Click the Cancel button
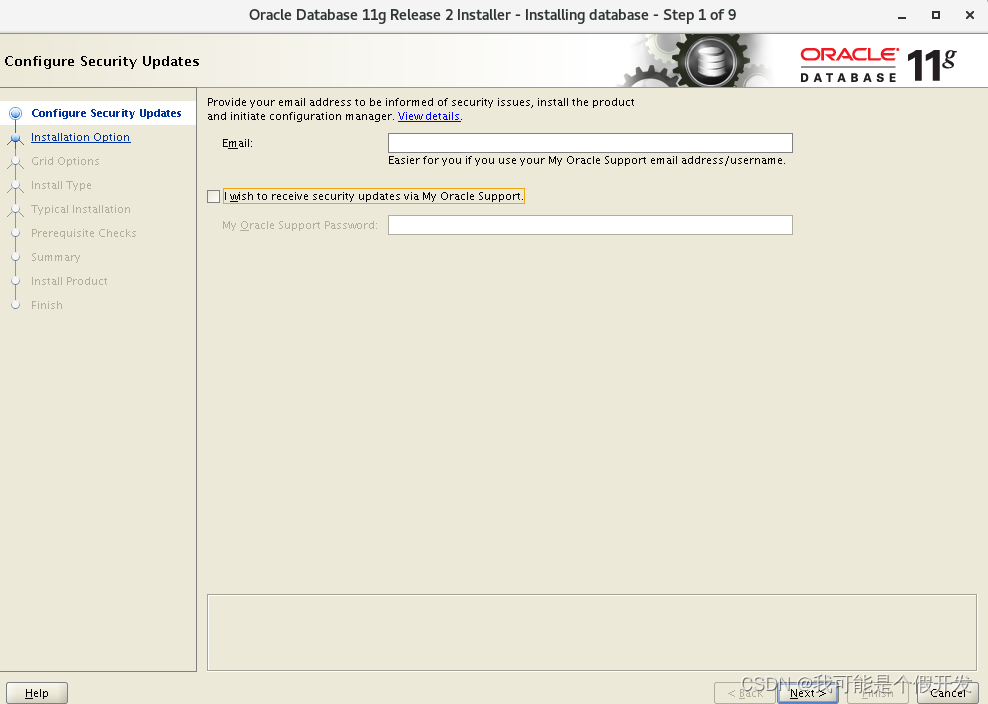Viewport: 988px width, 704px height. [x=947, y=693]
